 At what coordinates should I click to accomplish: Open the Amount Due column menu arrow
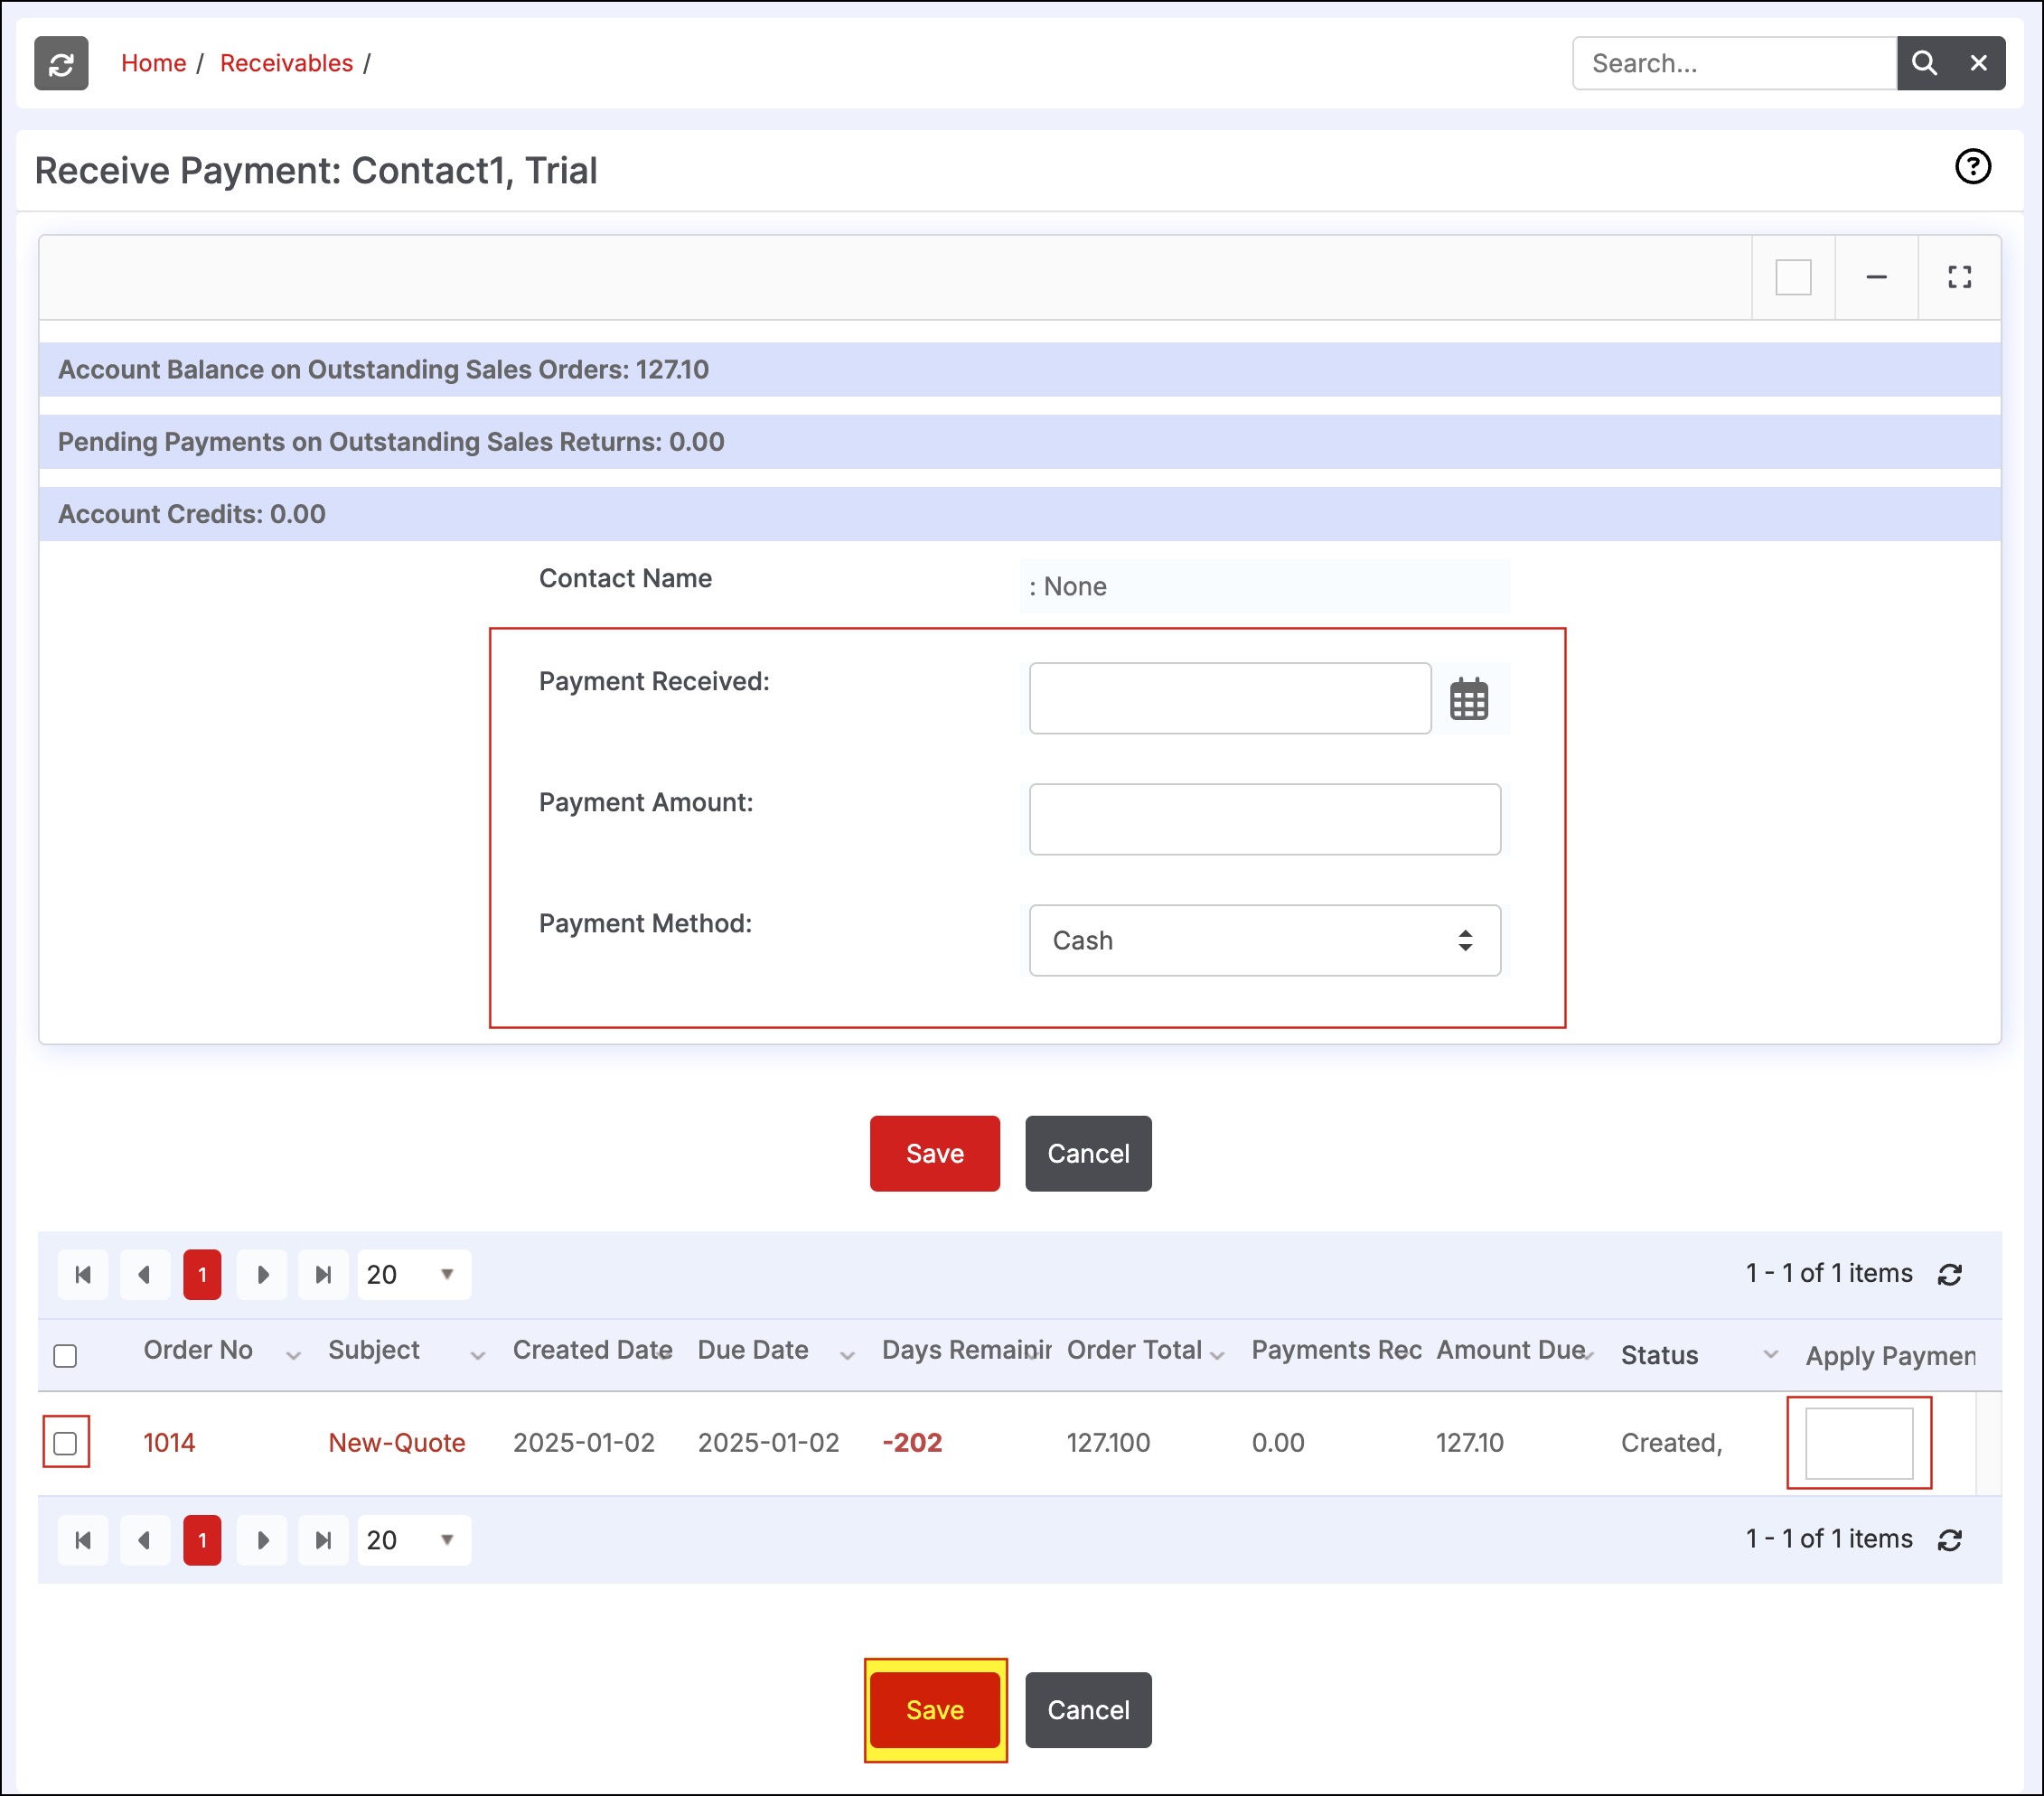point(1588,1356)
